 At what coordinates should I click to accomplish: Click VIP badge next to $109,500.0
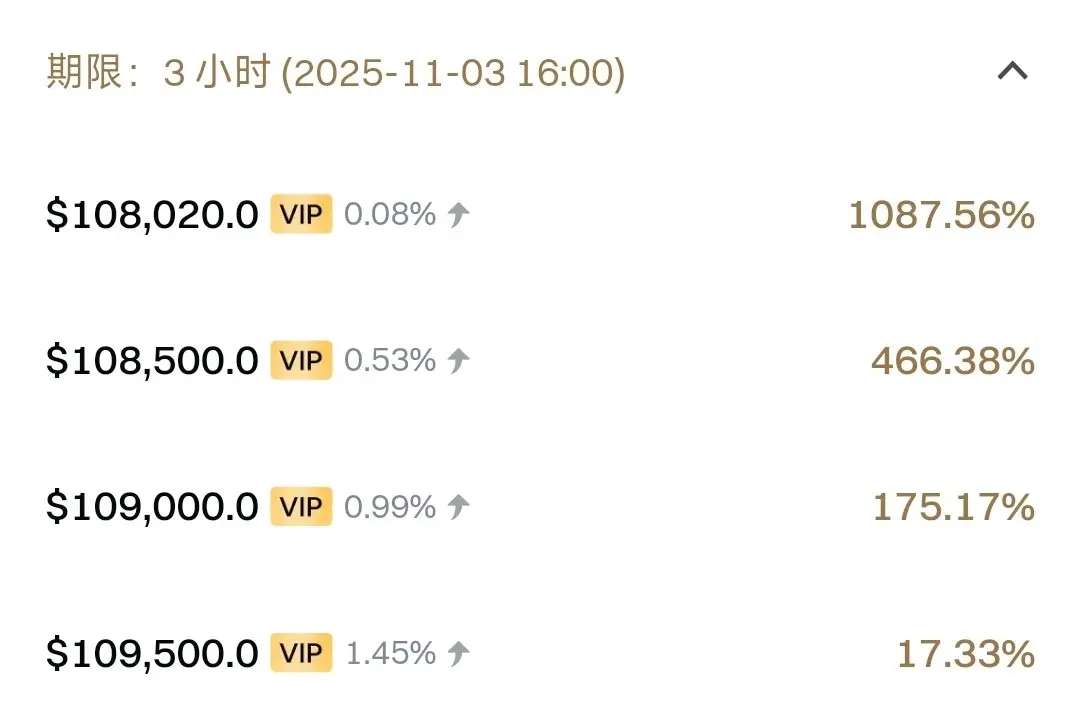pyautogui.click(x=301, y=653)
